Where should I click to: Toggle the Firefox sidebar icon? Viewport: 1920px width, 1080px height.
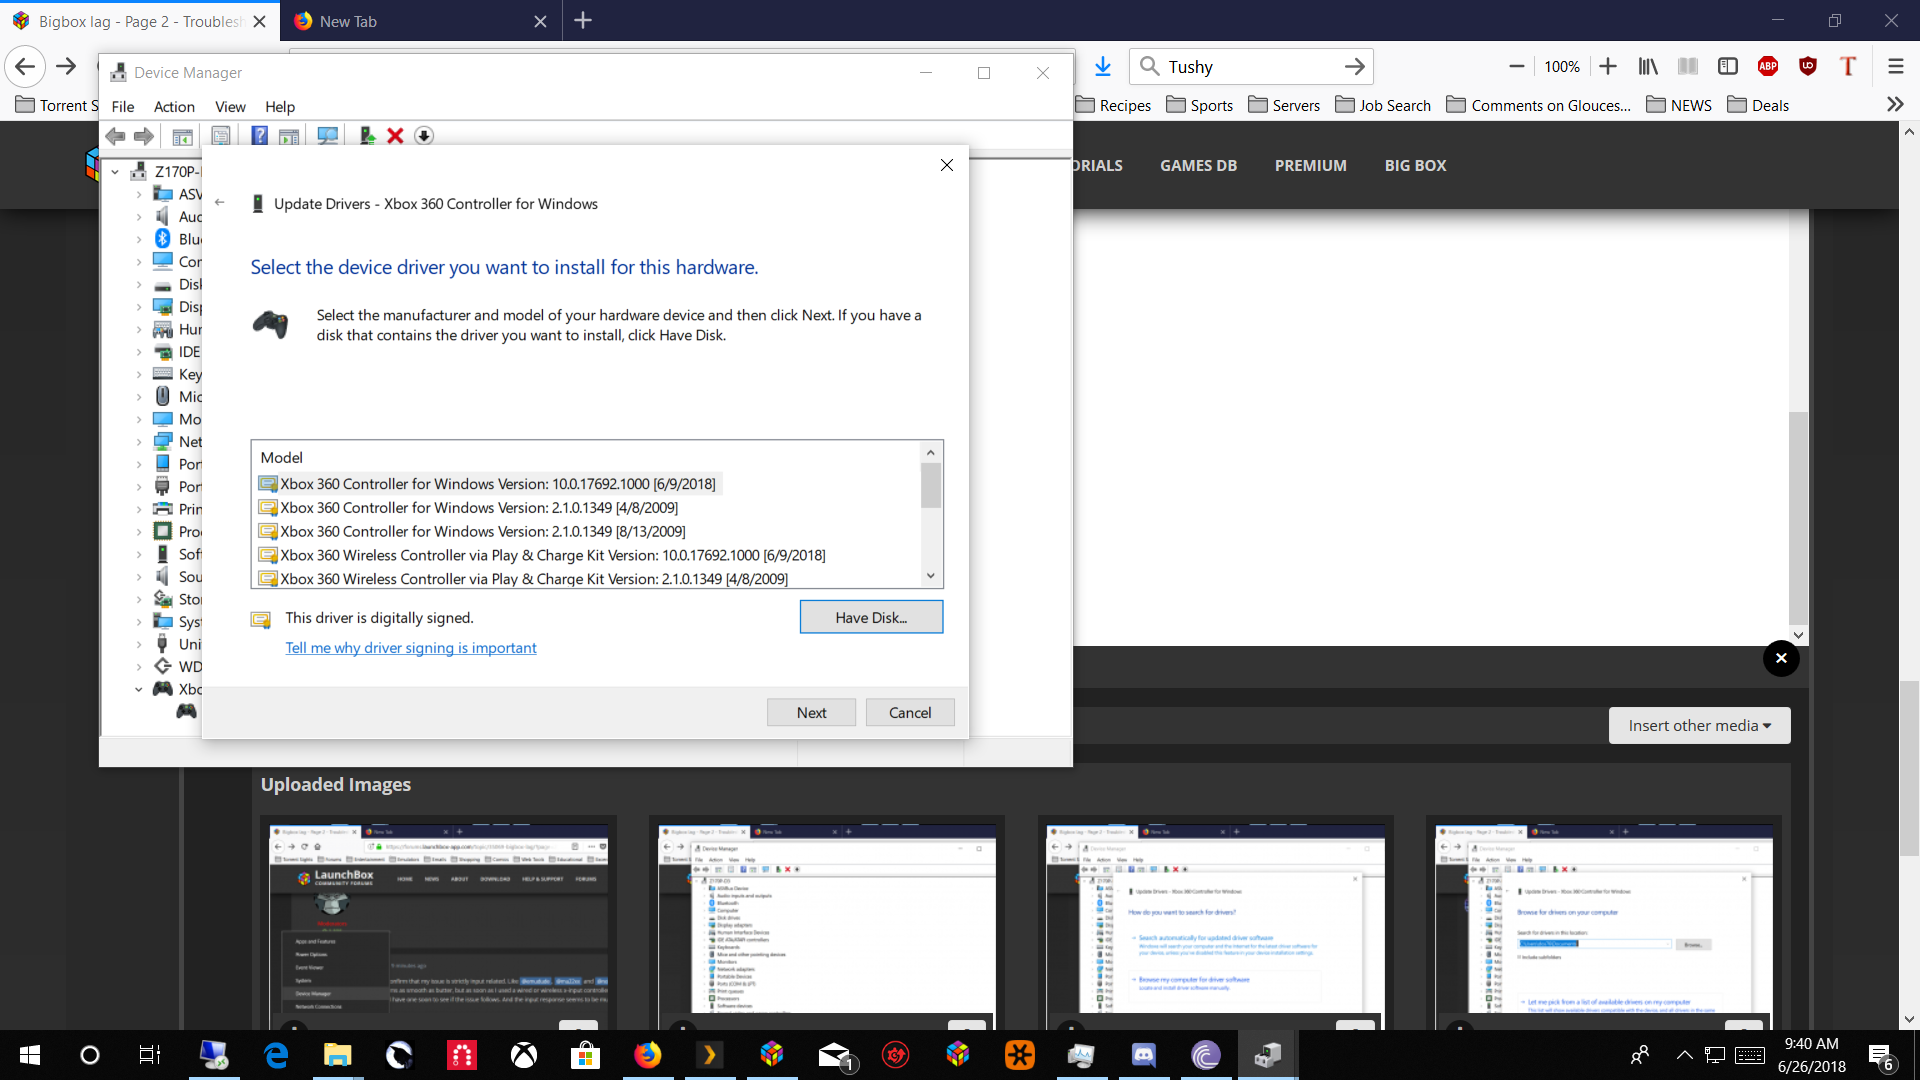(1728, 66)
